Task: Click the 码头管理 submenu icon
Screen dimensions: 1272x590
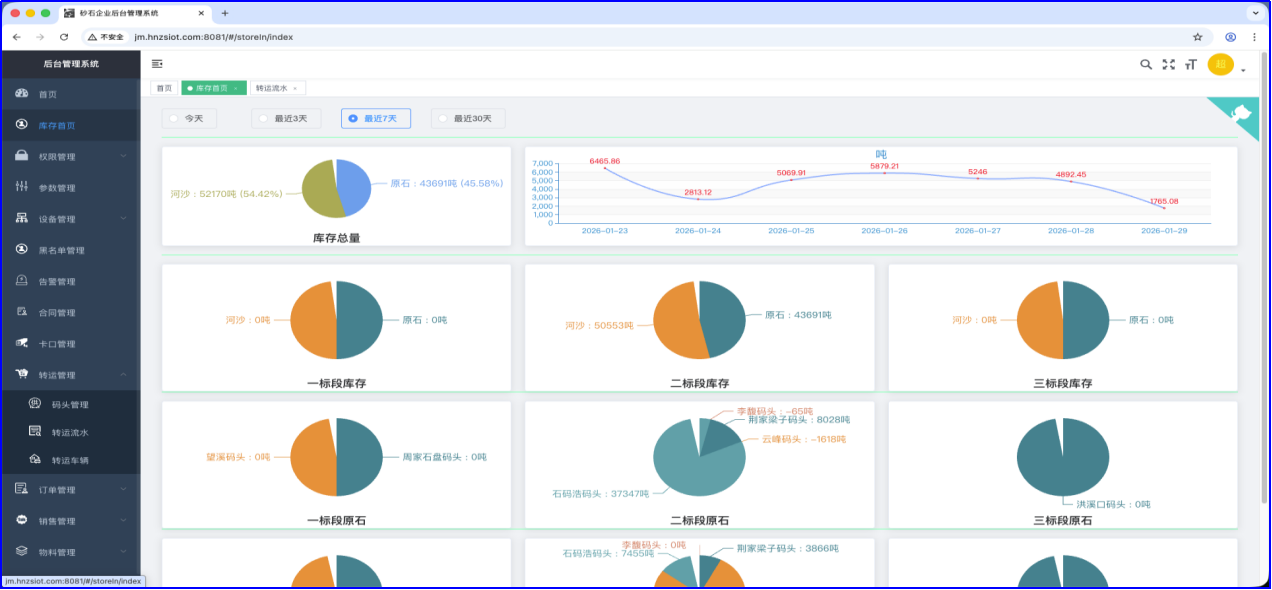Action: tap(34, 404)
